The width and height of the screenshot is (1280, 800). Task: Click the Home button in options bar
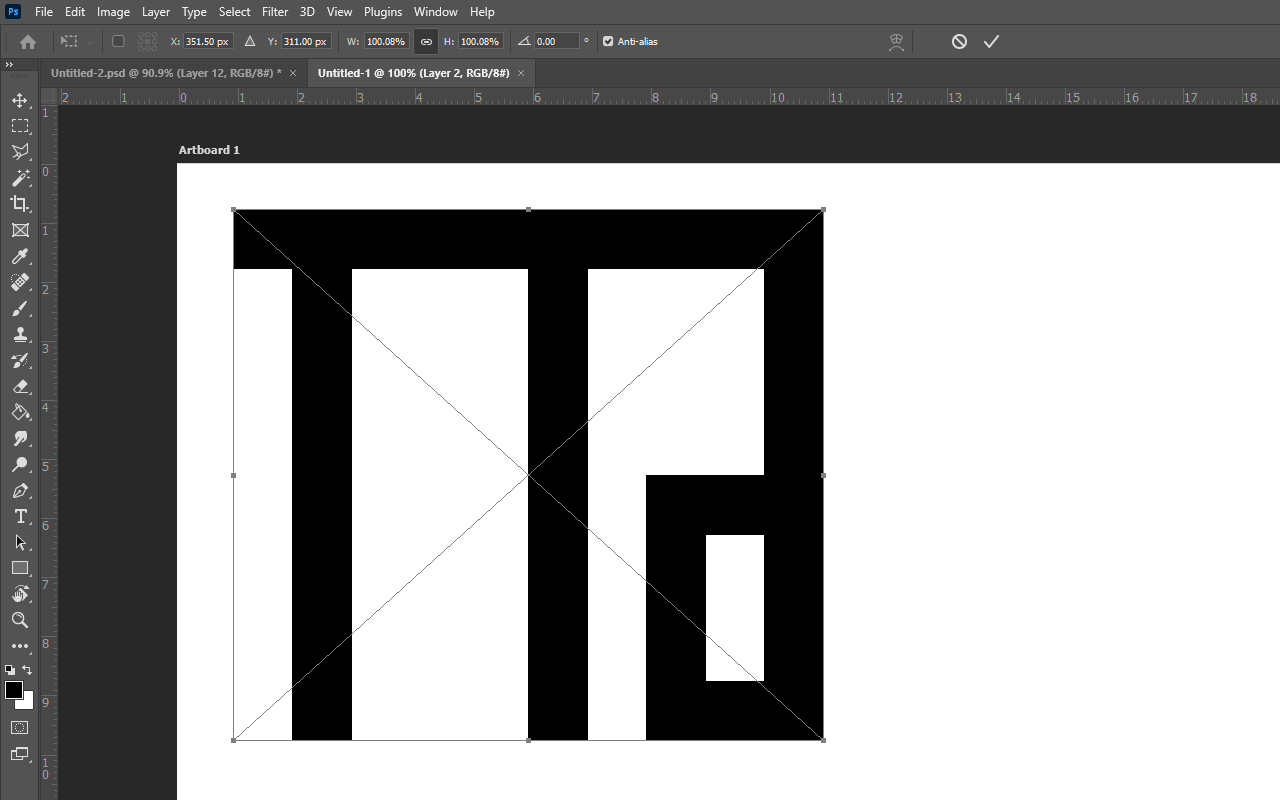[28, 42]
